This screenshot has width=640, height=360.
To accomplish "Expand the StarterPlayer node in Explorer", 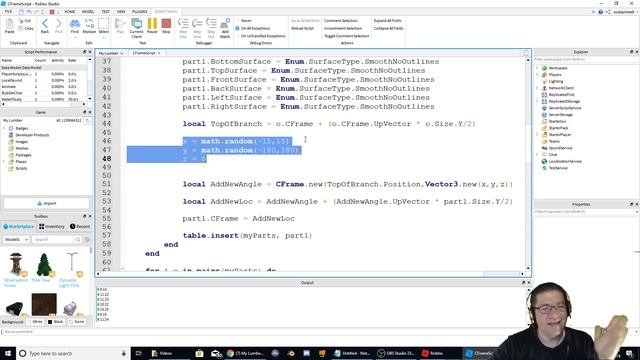I will point(537,135).
